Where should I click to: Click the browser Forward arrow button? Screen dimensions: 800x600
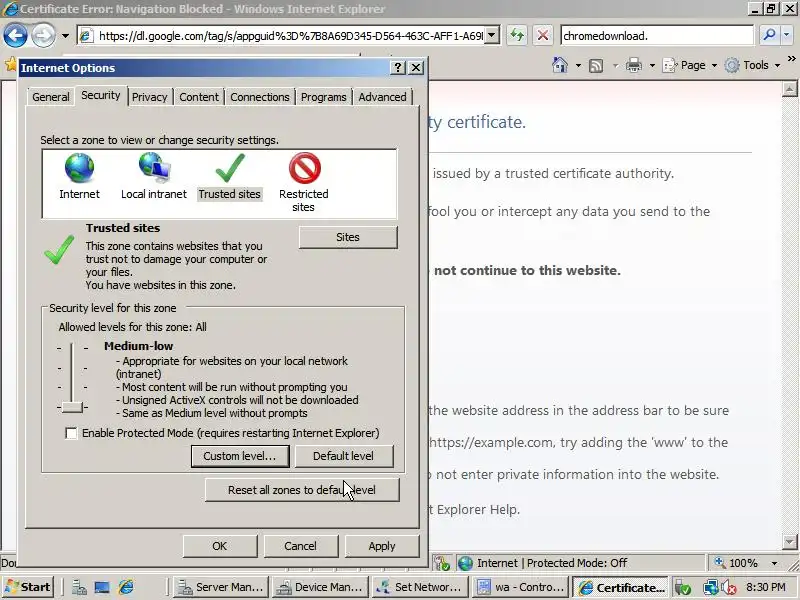[43, 36]
